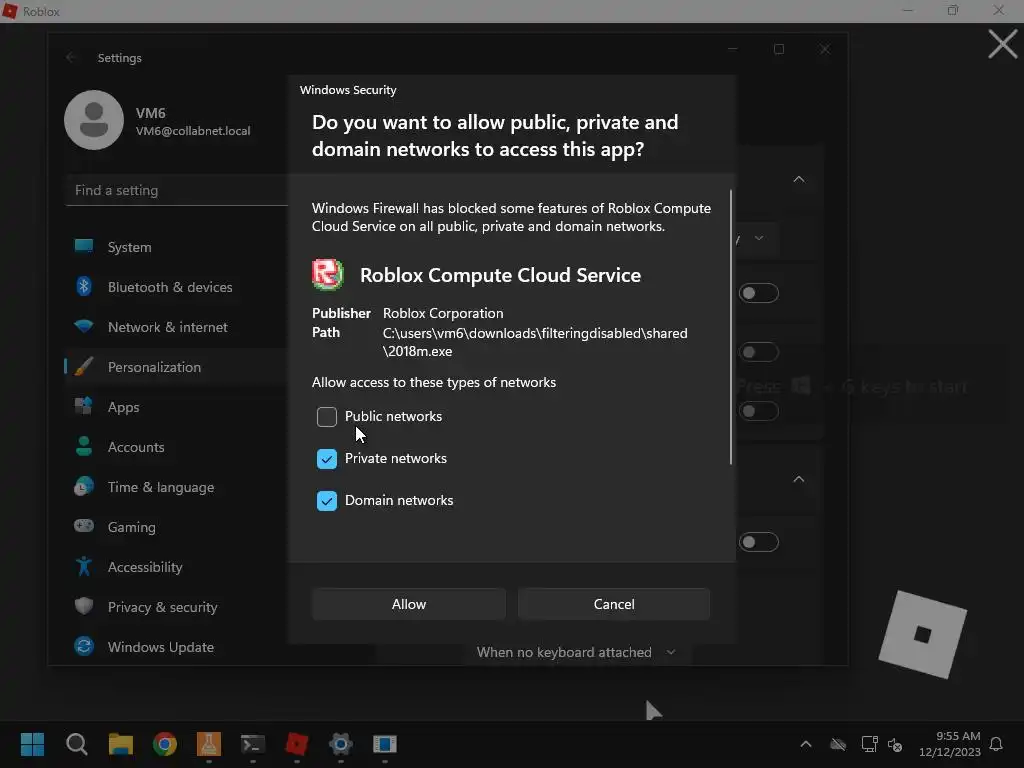
Task: Click the dialog's vertical scrollbar
Action: click(x=731, y=327)
